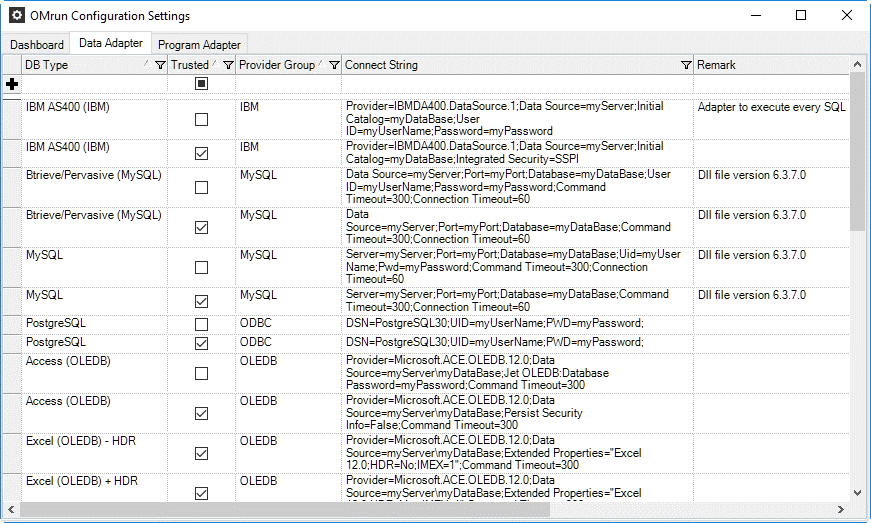Maximize the OMrun Configuration Settings window
Screen dimensions: 871x523
801,16
